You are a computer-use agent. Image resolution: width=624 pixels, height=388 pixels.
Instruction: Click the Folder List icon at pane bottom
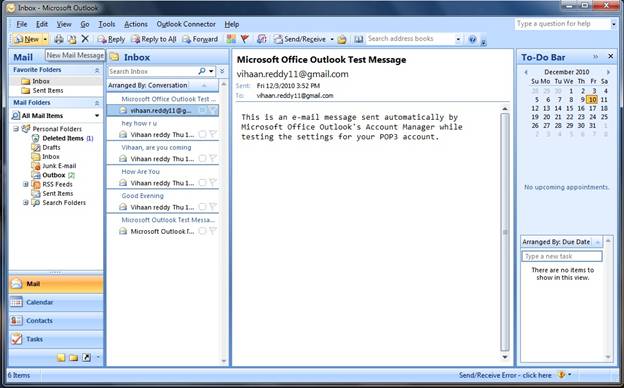(74, 357)
